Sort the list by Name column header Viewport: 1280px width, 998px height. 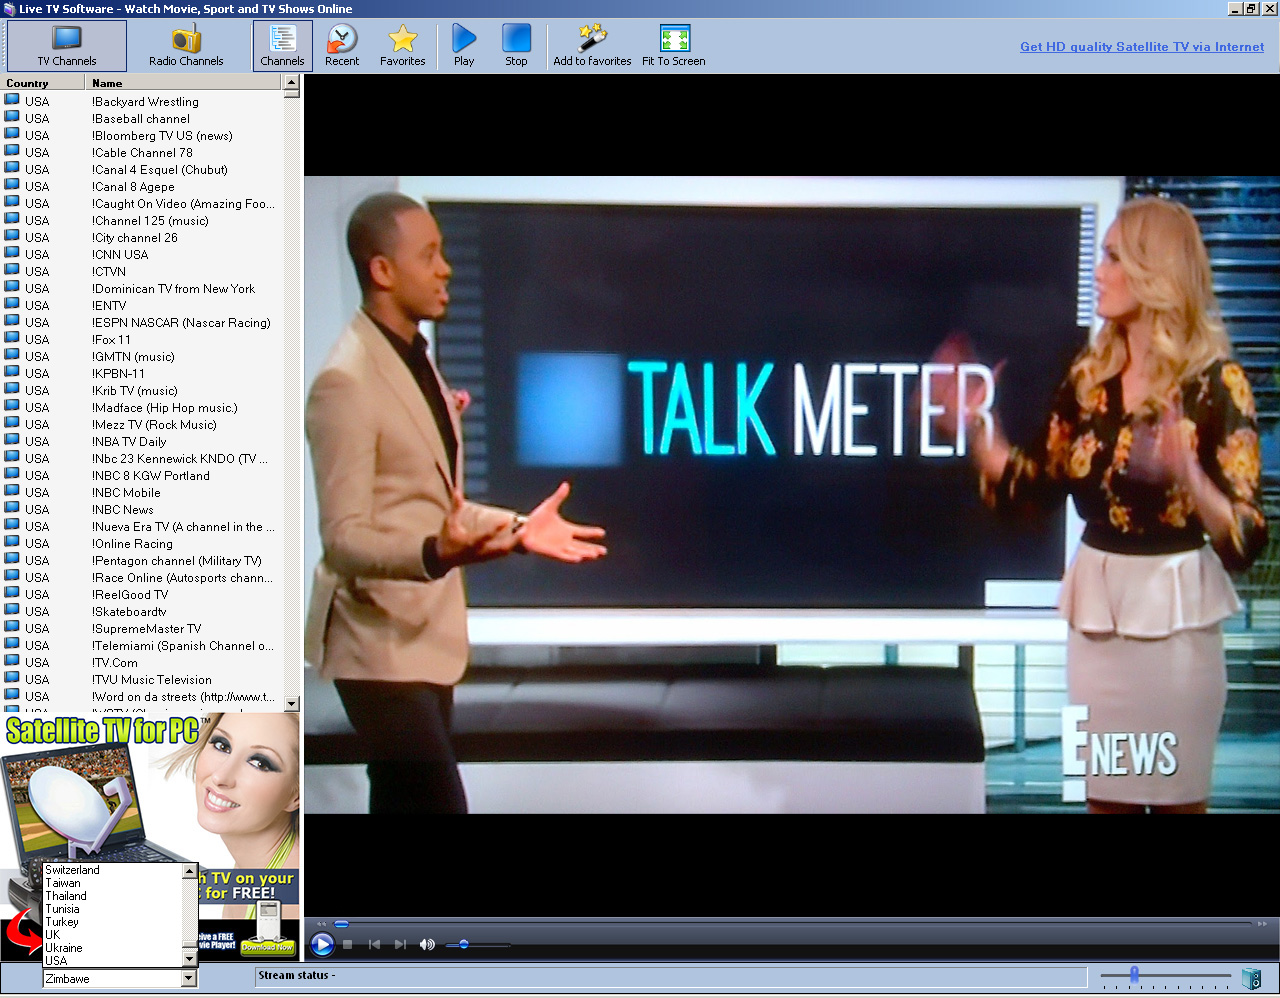click(x=184, y=83)
